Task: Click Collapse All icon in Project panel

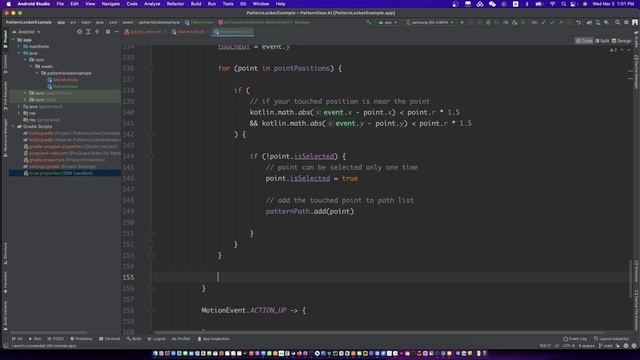Action: pyautogui.click(x=97, y=31)
